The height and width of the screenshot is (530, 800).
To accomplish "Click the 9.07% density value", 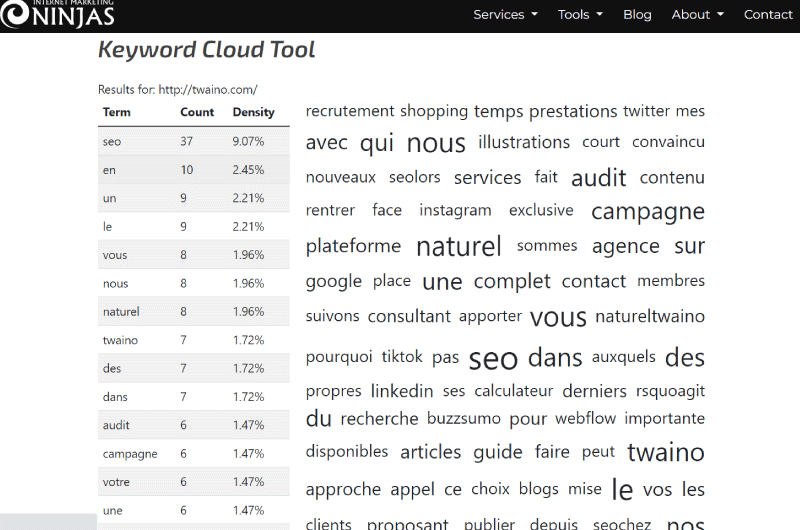I will pos(248,141).
